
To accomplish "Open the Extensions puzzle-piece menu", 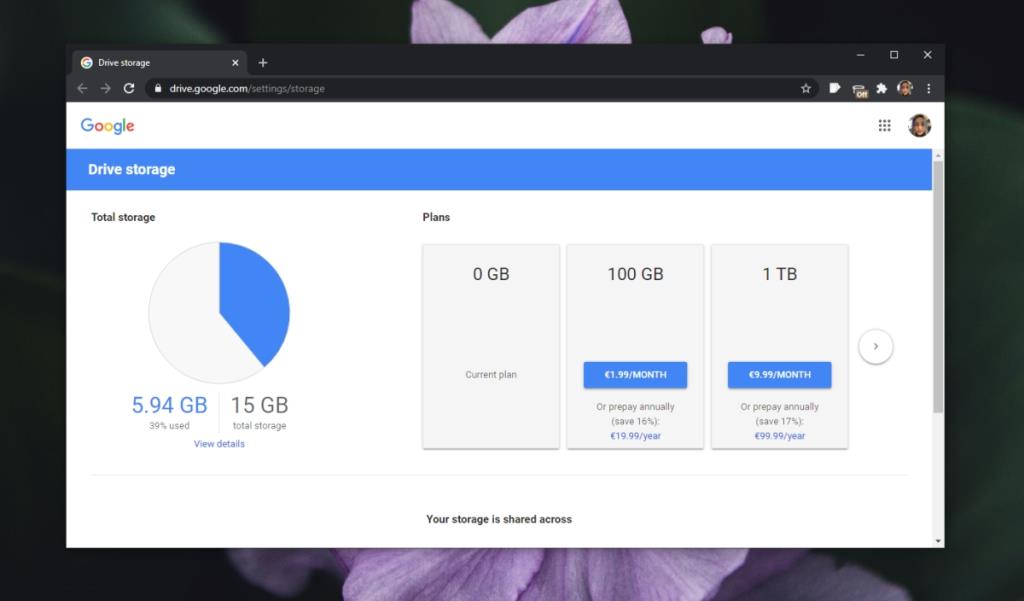I will (882, 88).
